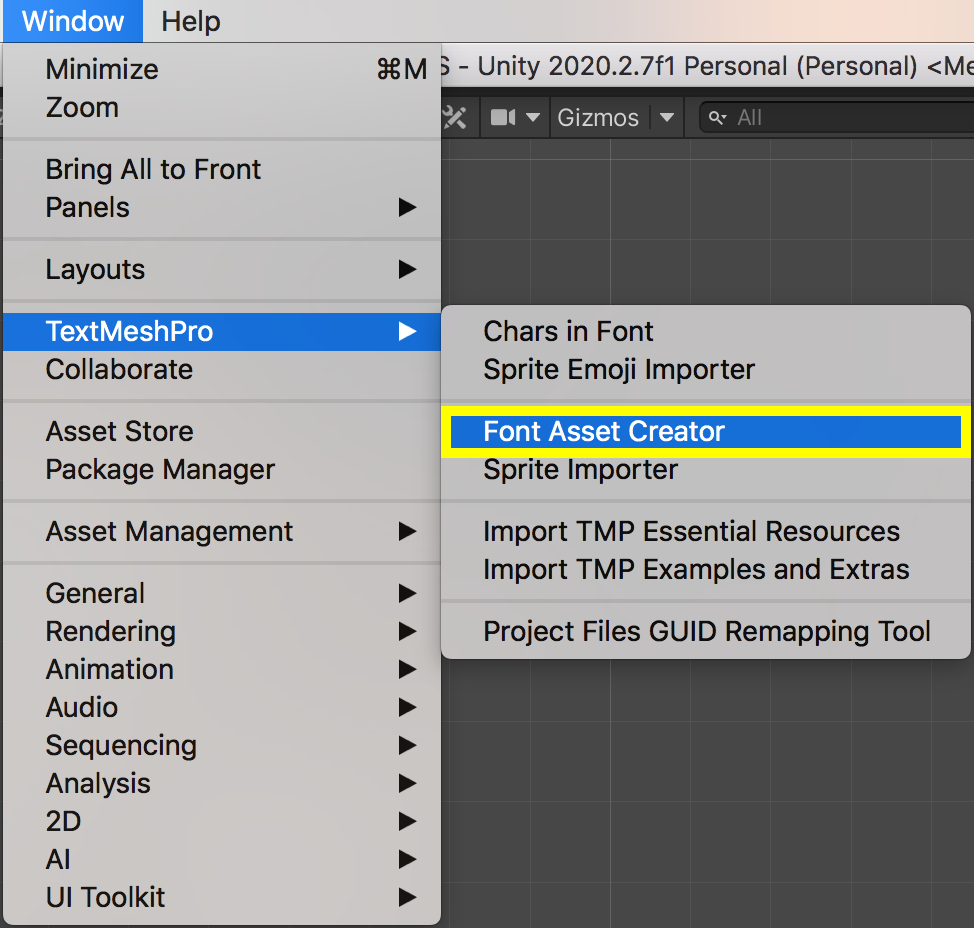Open Sprite Importer from the TextMeshPro submenu
974x928 pixels.
[x=706, y=470]
